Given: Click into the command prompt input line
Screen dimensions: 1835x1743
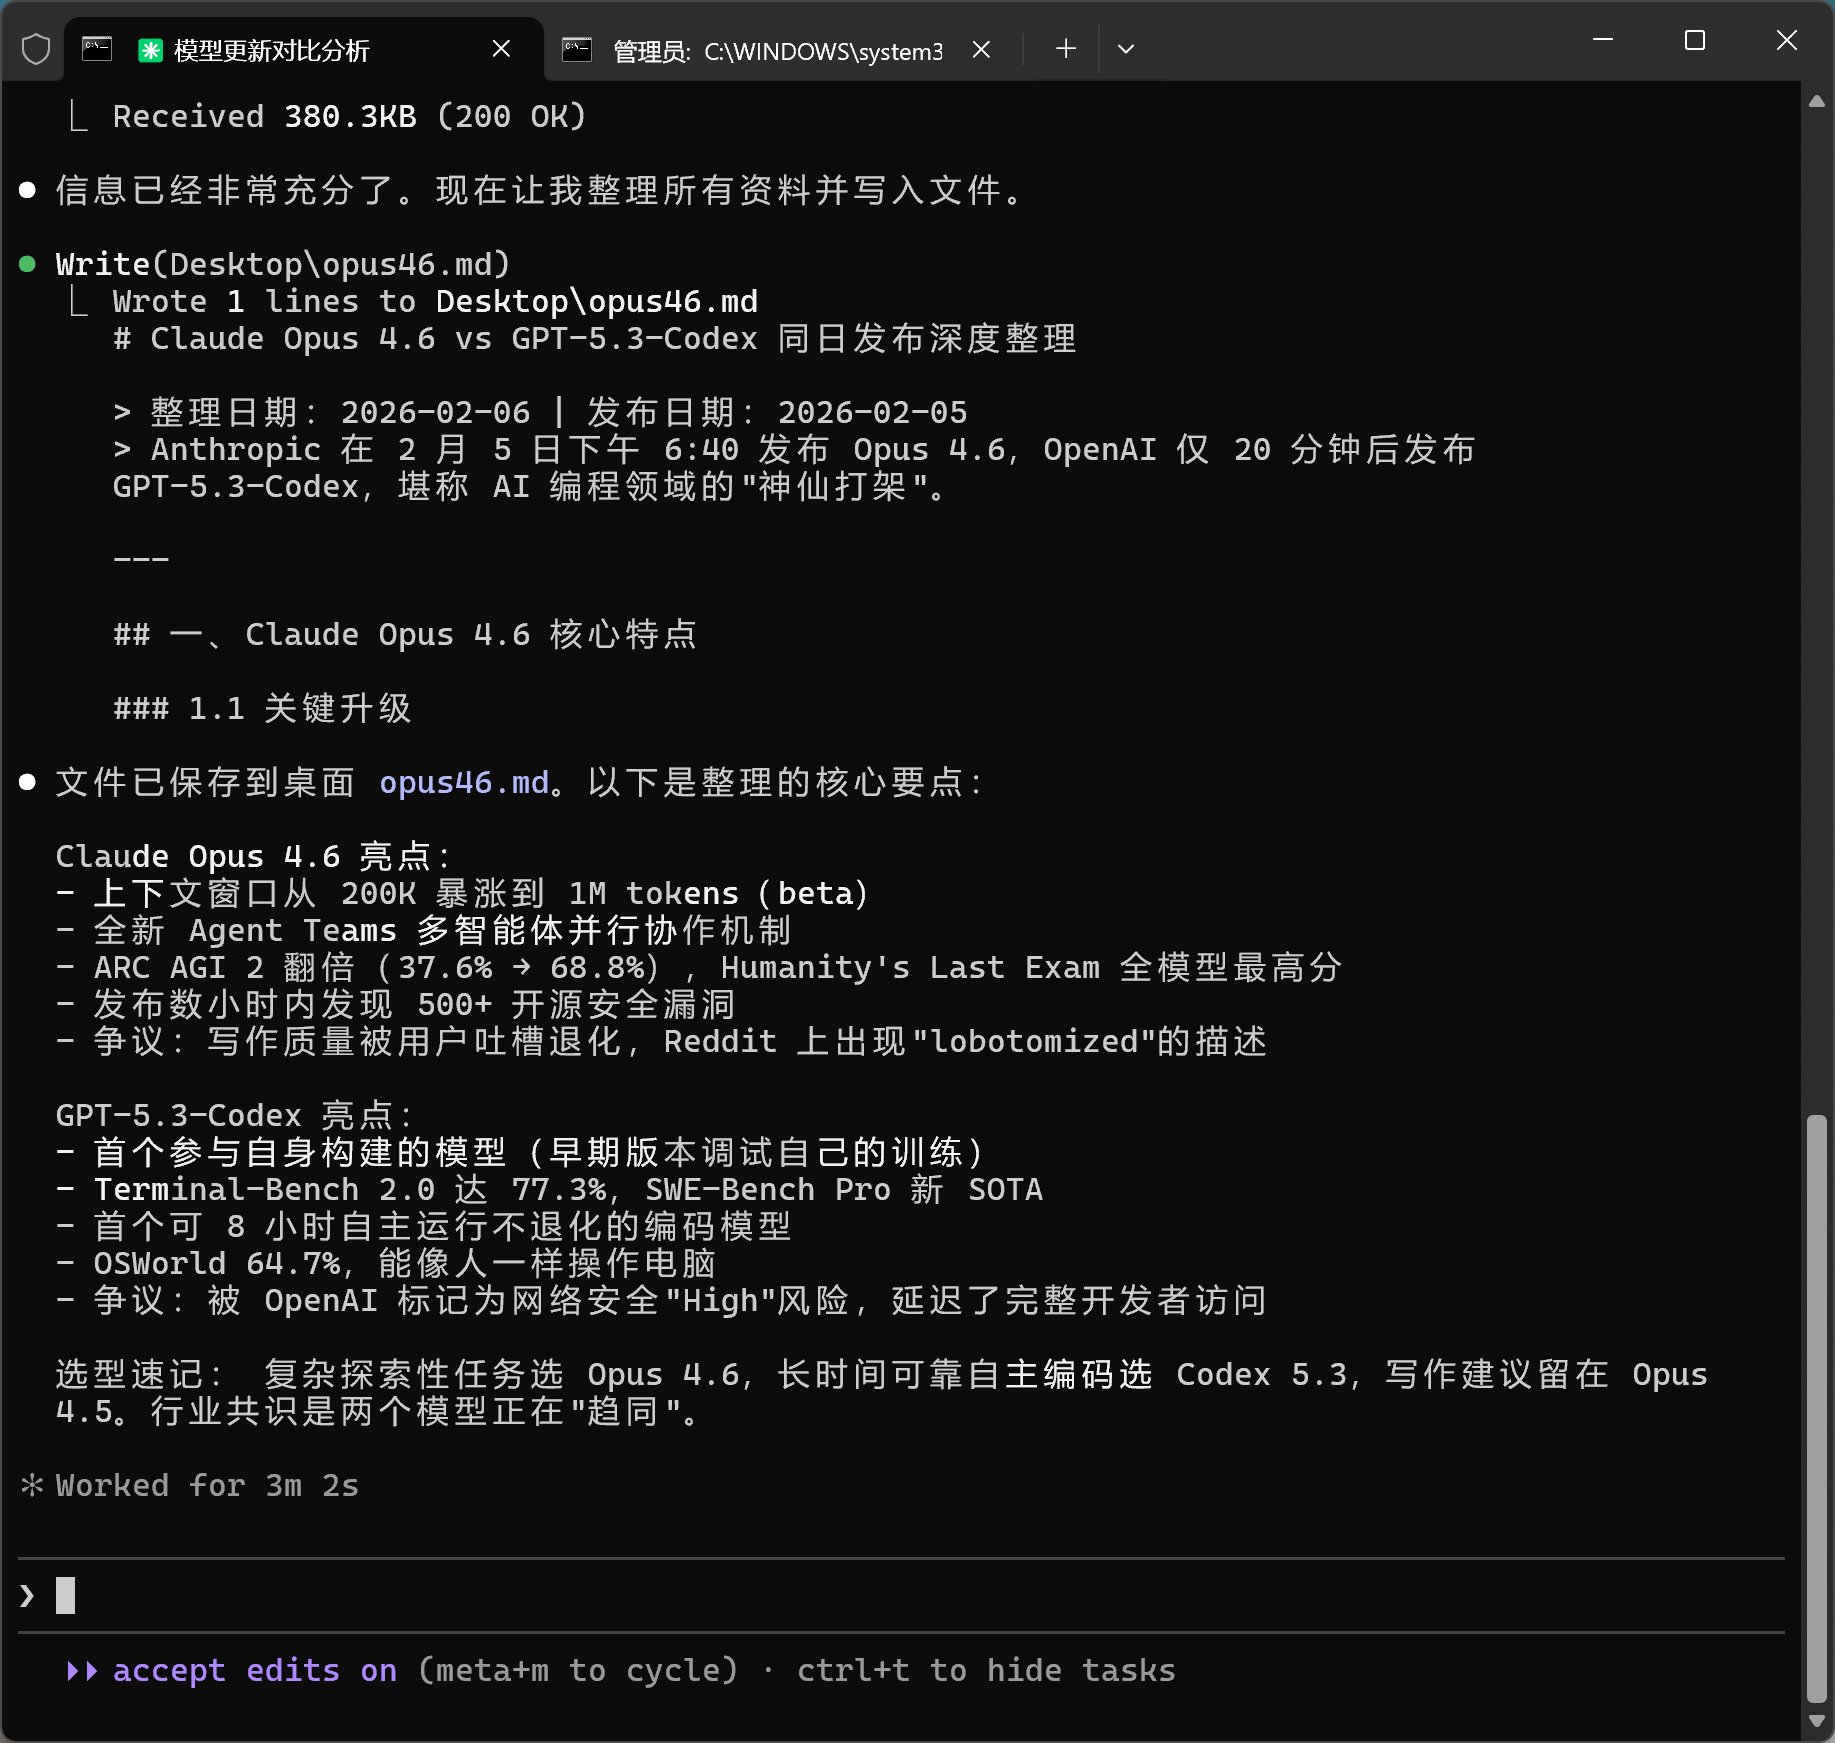Looking at the screenshot, I should coord(600,1595).
